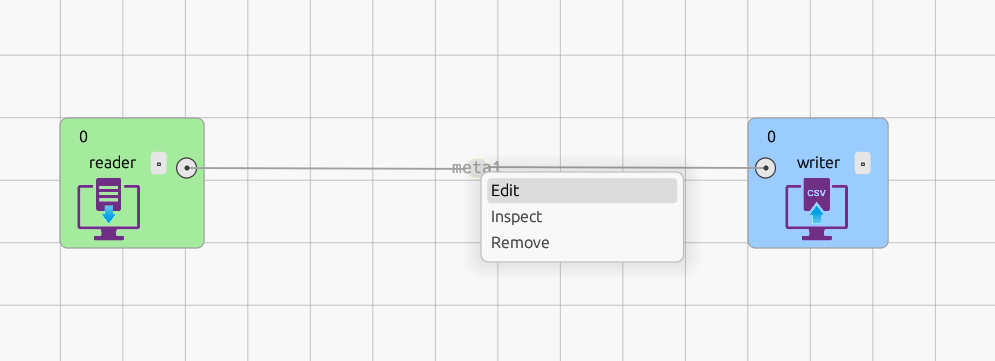Select the reader node's output port circle
Viewport: 995px width, 361px height.
point(186,168)
